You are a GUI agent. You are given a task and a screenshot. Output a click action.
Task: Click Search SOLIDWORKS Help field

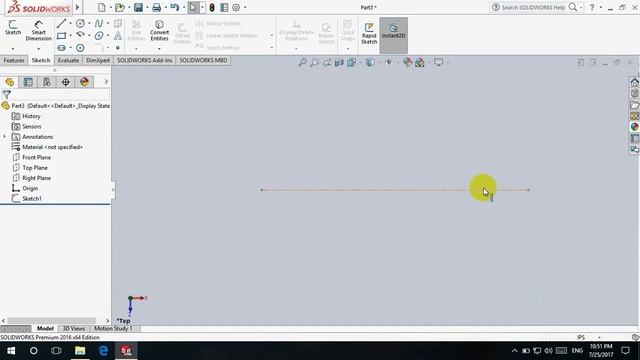(533, 7)
